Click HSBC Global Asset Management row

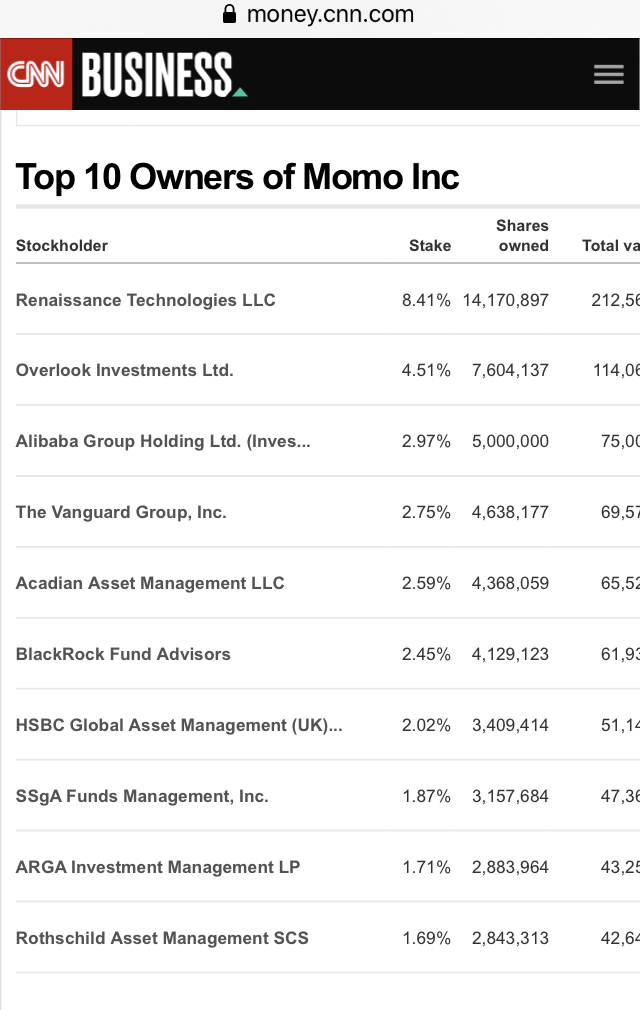179,725
